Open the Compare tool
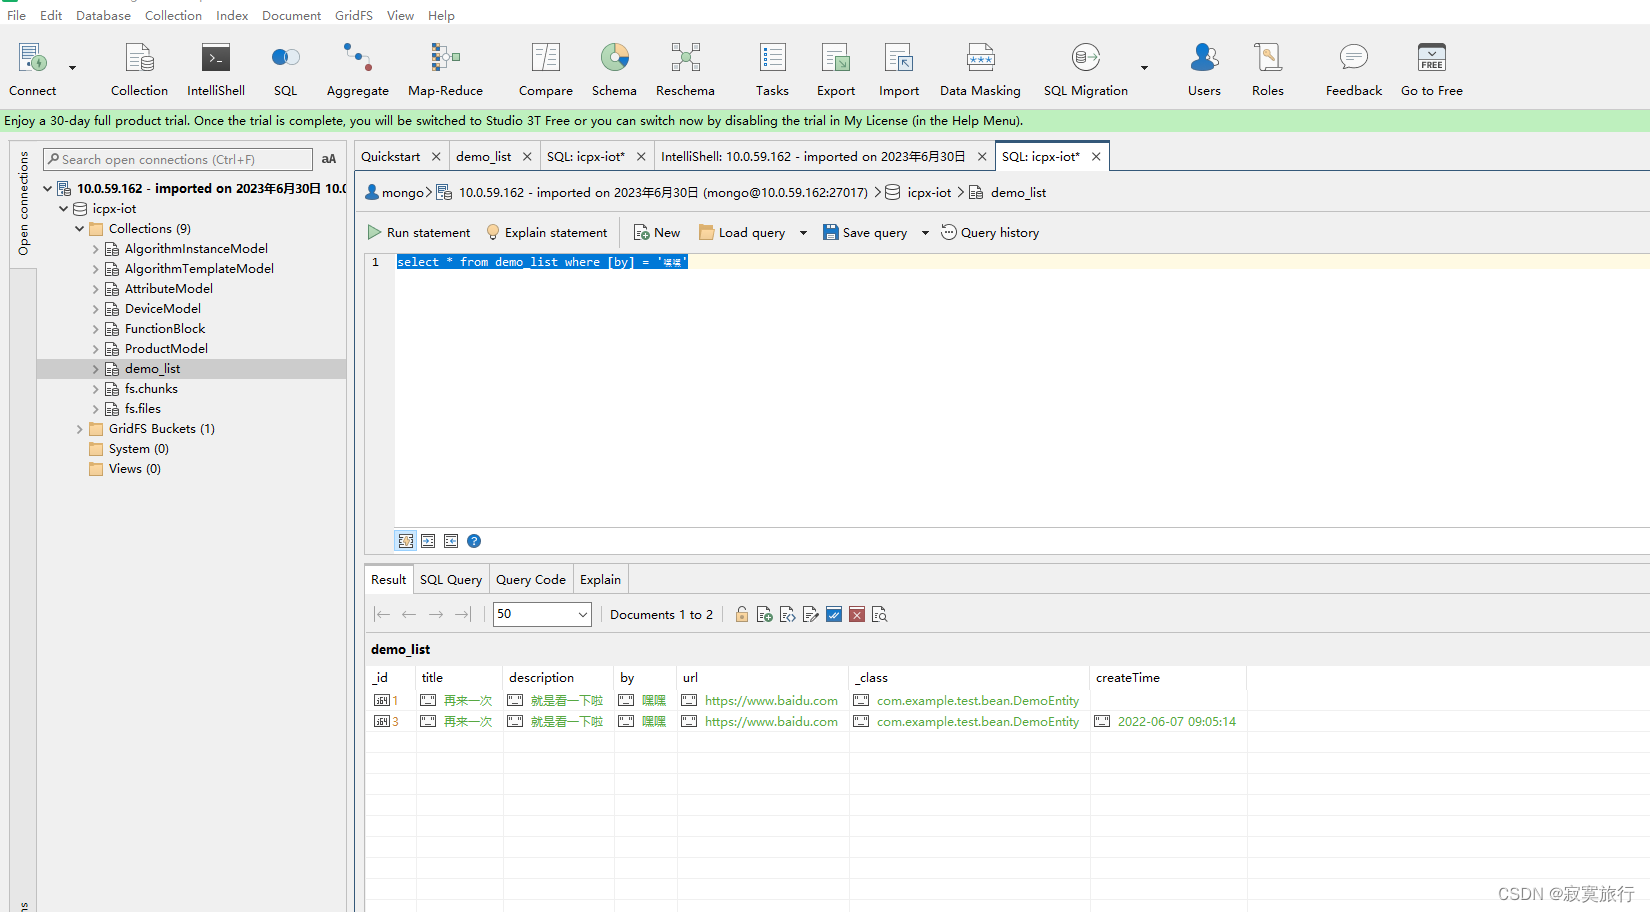The height and width of the screenshot is (912, 1650). (x=546, y=68)
